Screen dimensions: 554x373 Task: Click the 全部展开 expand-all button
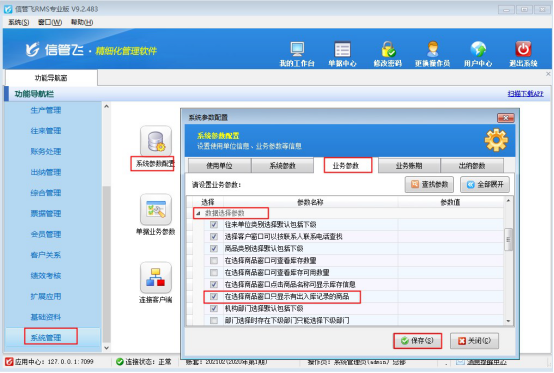point(485,185)
